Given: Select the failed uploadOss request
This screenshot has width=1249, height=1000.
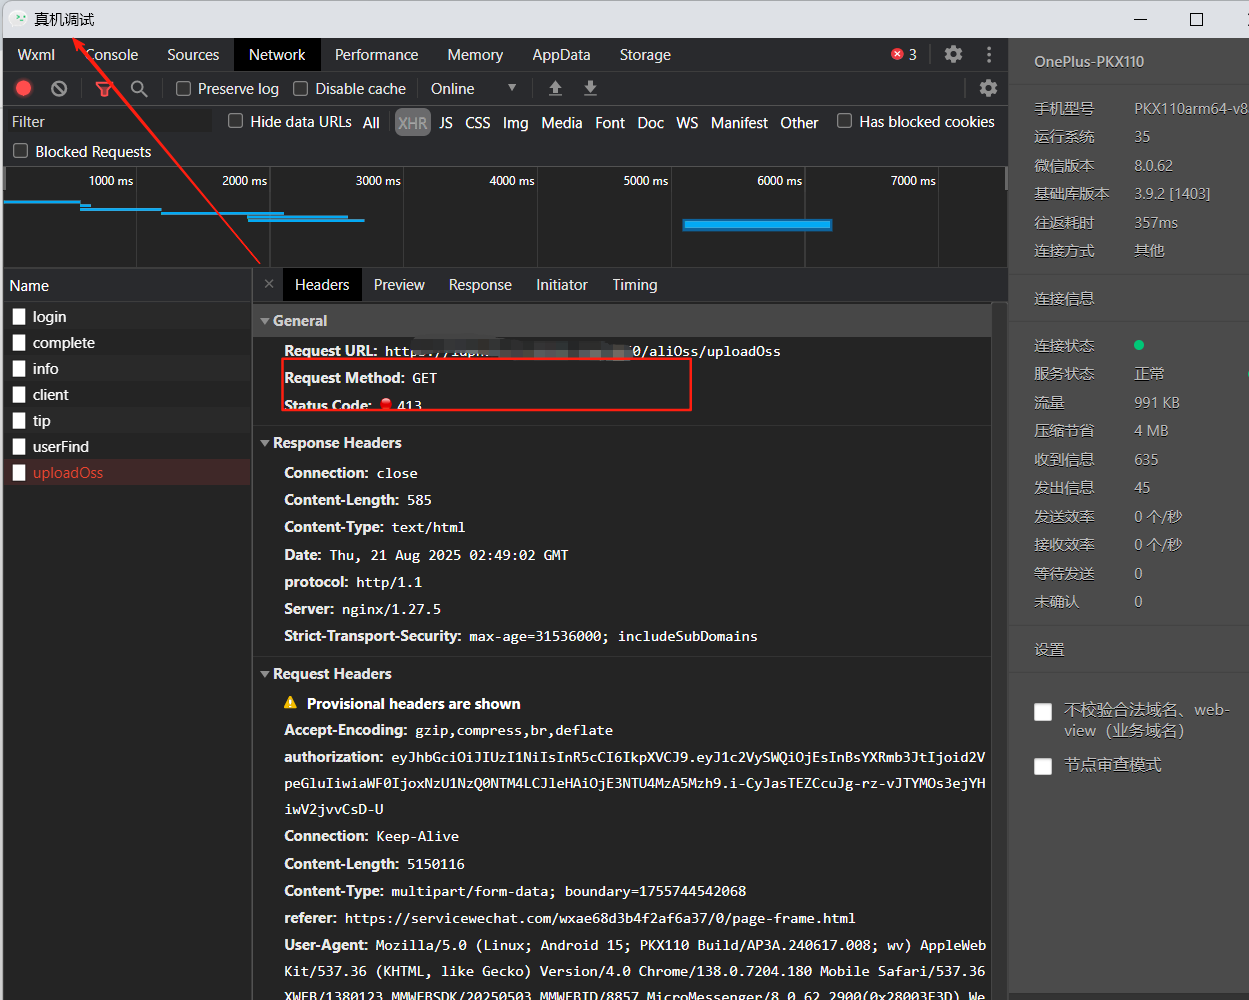Looking at the screenshot, I should (x=127, y=473).
